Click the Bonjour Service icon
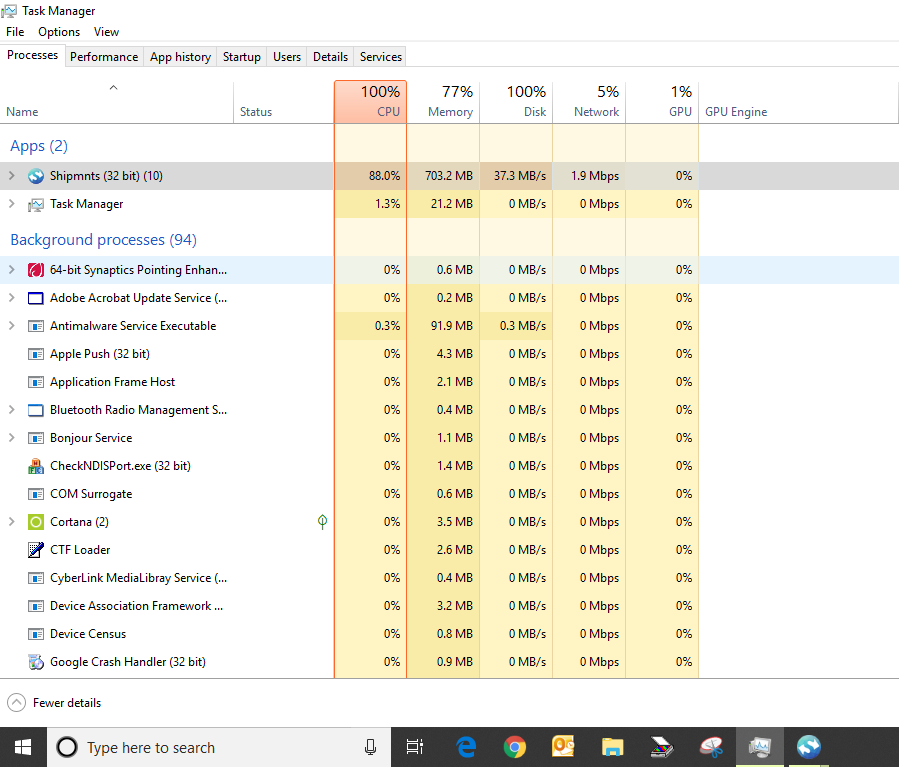Viewport: 899px width, 767px height. click(x=36, y=439)
